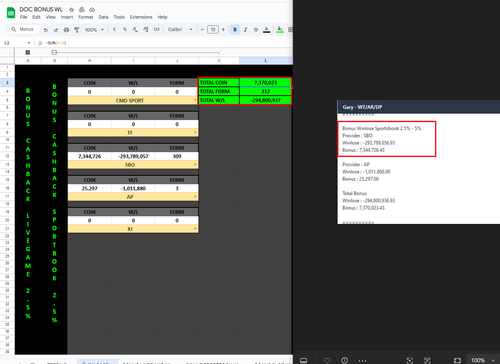This screenshot has width=500, height=364.
Task: Open the Calibri font dropdown
Action: click(x=180, y=29)
